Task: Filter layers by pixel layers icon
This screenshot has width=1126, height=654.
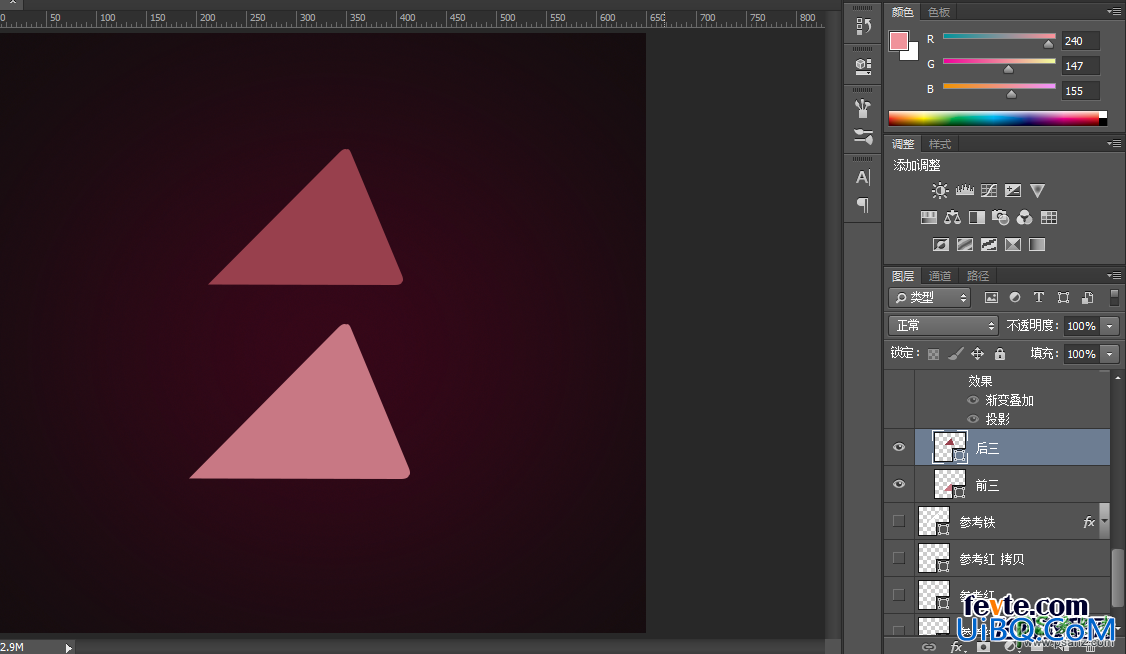Action: 991,297
